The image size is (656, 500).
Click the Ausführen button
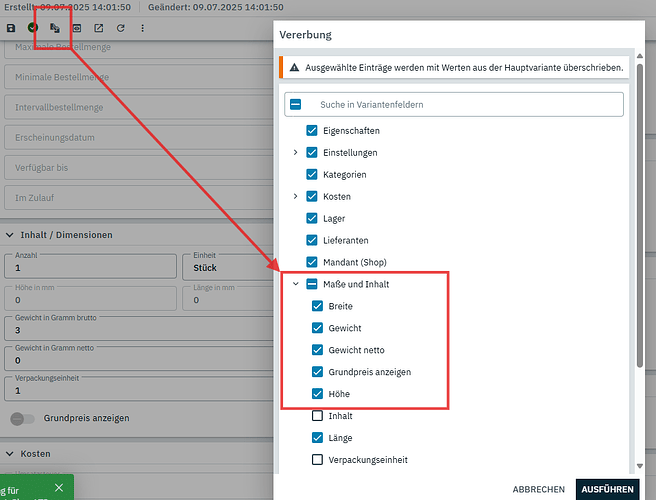coord(605,489)
